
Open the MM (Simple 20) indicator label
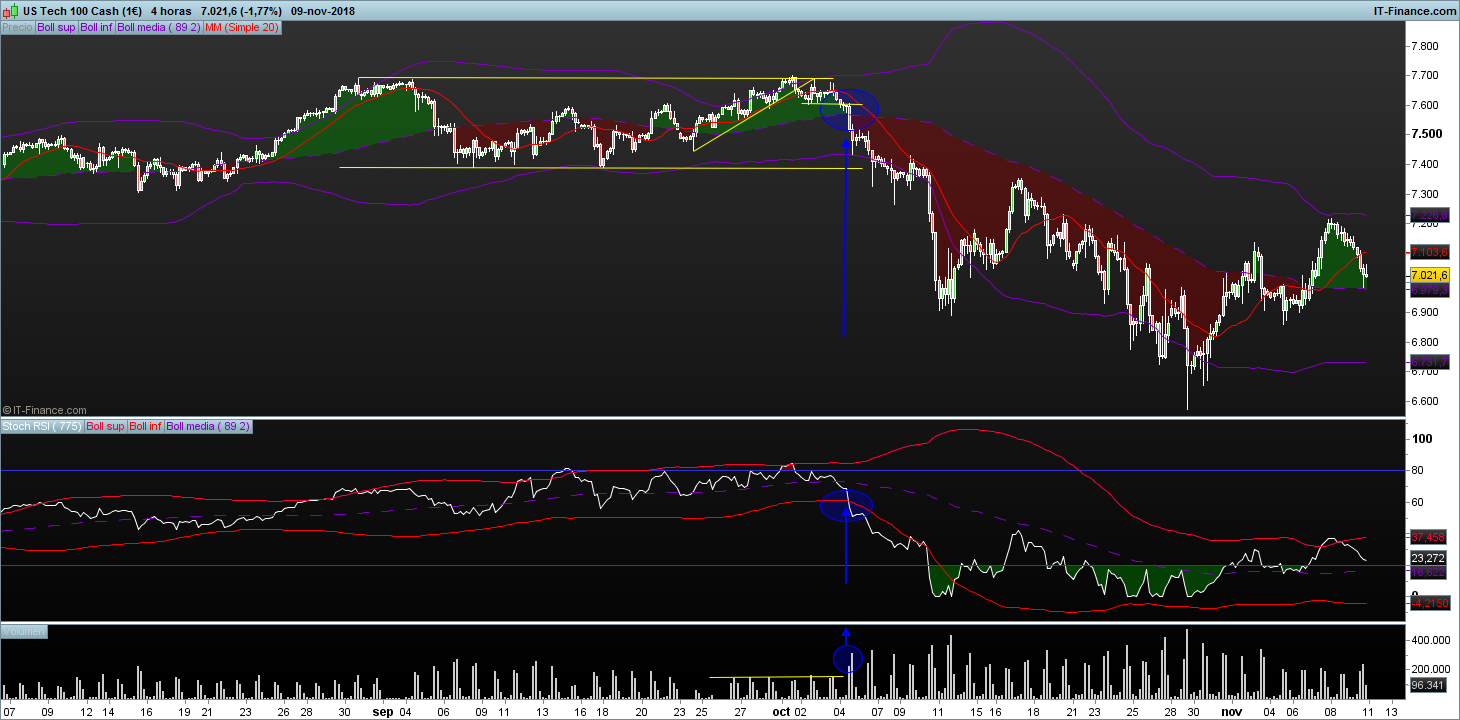pos(241,27)
